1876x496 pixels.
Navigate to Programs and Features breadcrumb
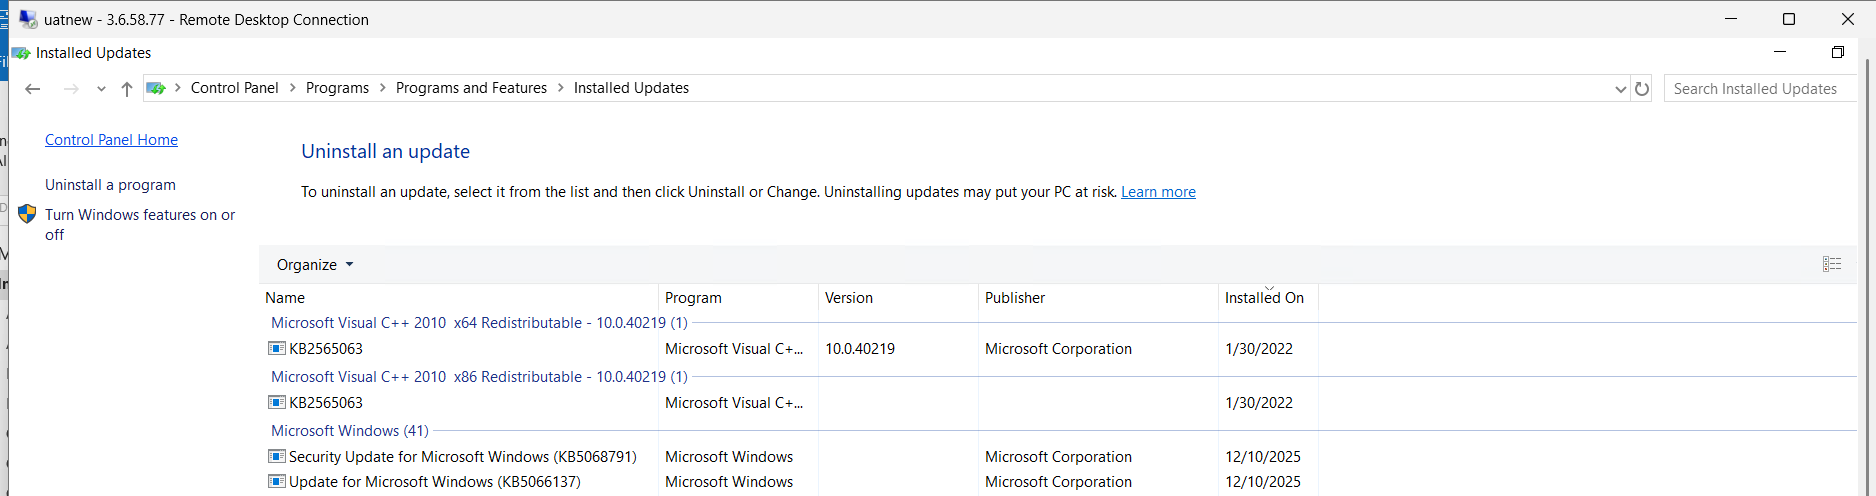point(471,88)
